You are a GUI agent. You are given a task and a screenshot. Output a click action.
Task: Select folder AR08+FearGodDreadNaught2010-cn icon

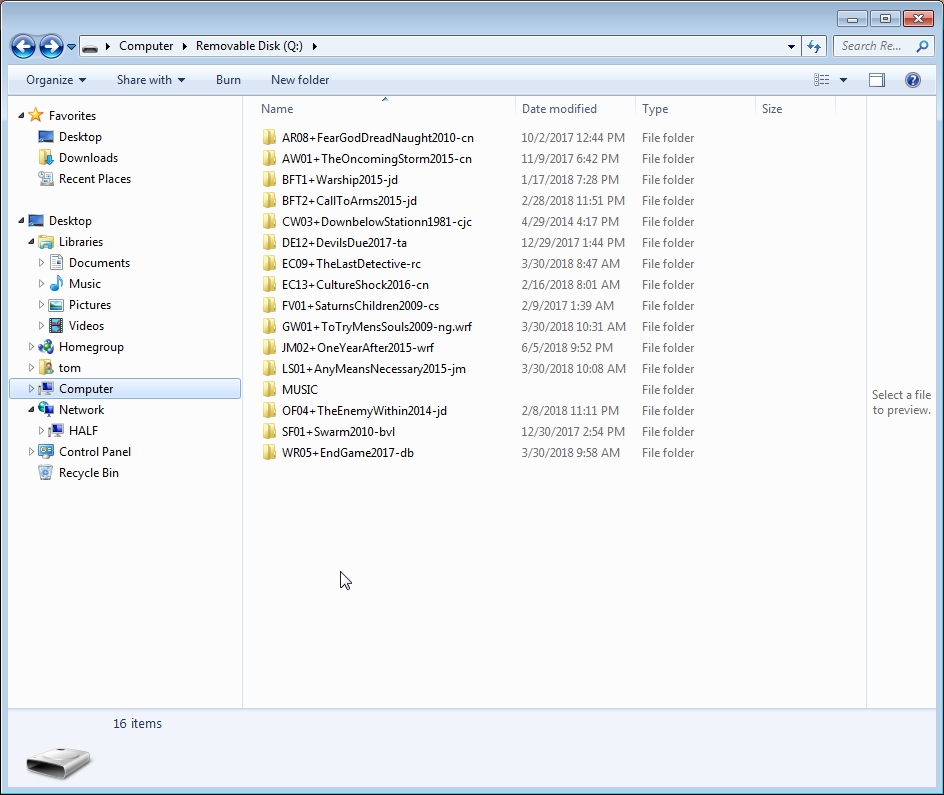pyautogui.click(x=269, y=138)
